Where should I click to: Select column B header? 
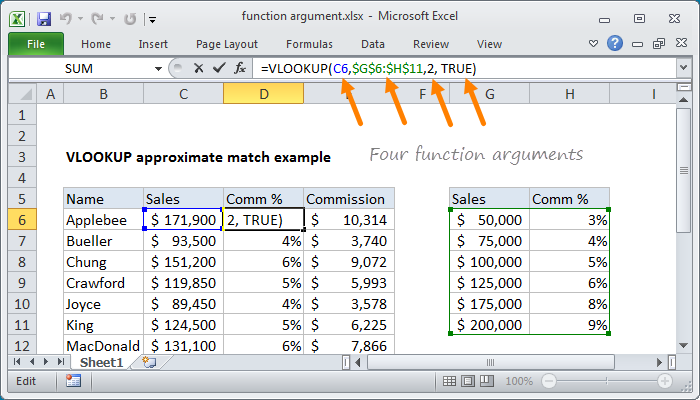[x=103, y=94]
